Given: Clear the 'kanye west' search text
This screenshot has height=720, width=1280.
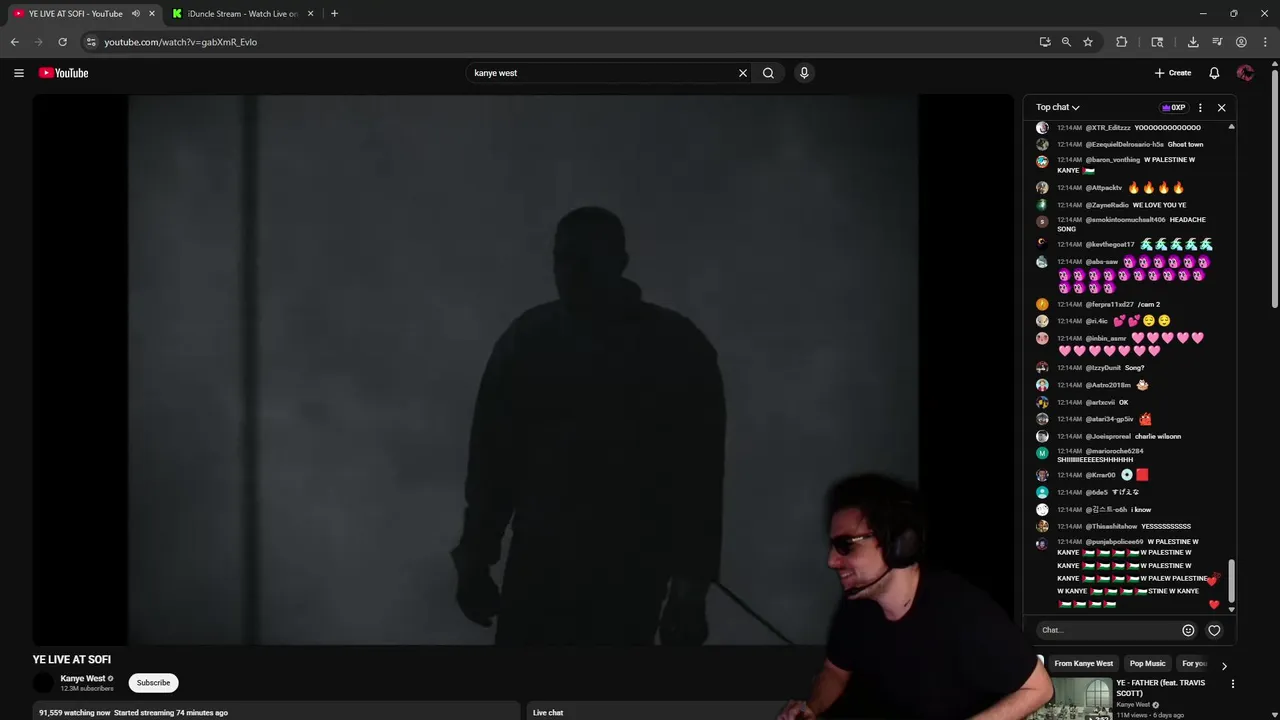Looking at the screenshot, I should click(x=743, y=73).
